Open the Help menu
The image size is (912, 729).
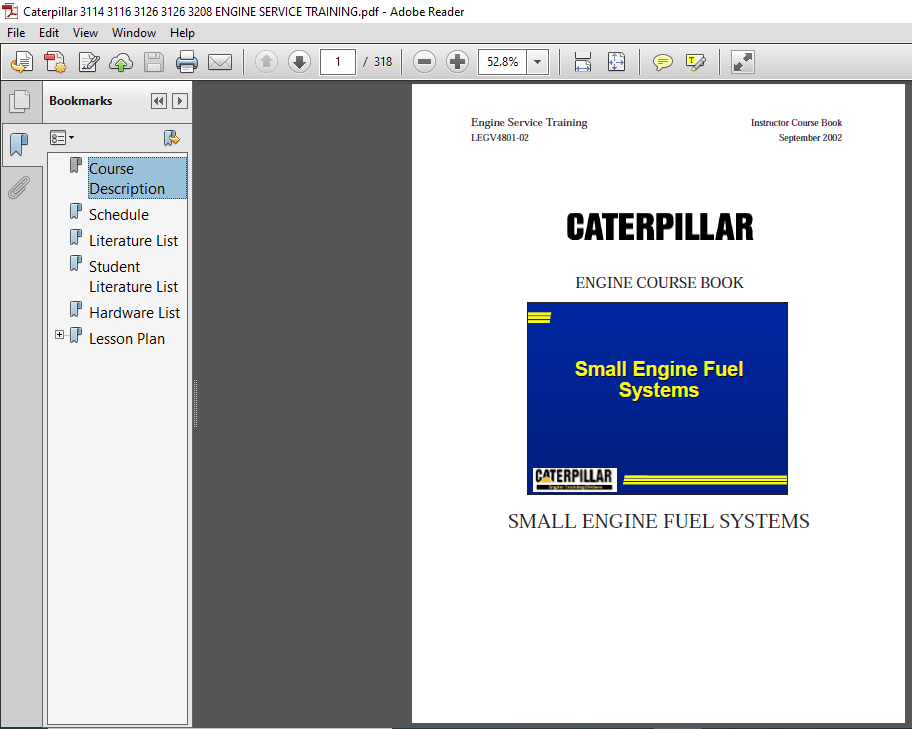point(182,33)
